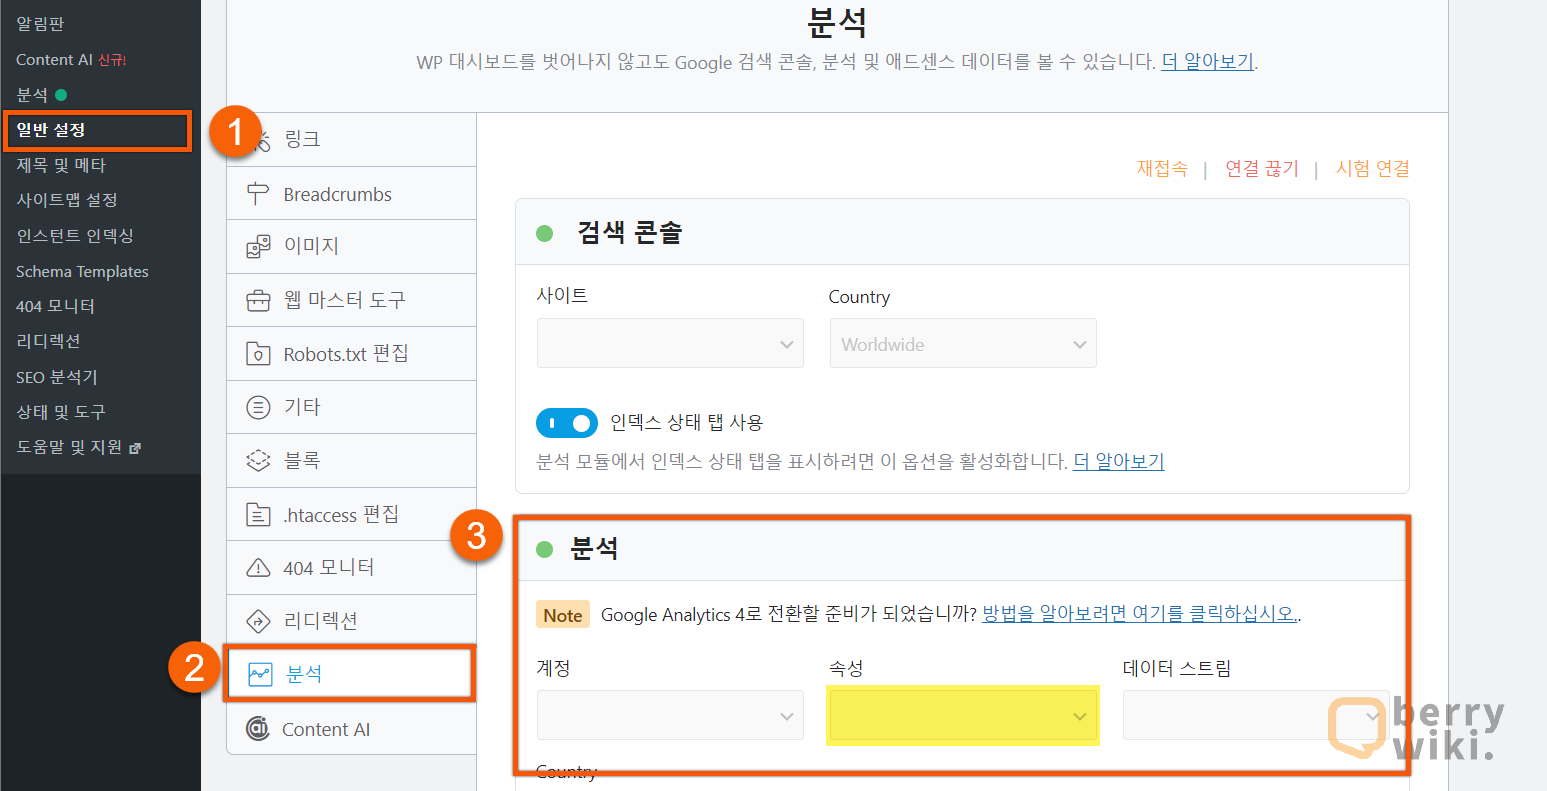Click the 검색 콘솔 section heading
1547x791 pixels.
click(629, 233)
